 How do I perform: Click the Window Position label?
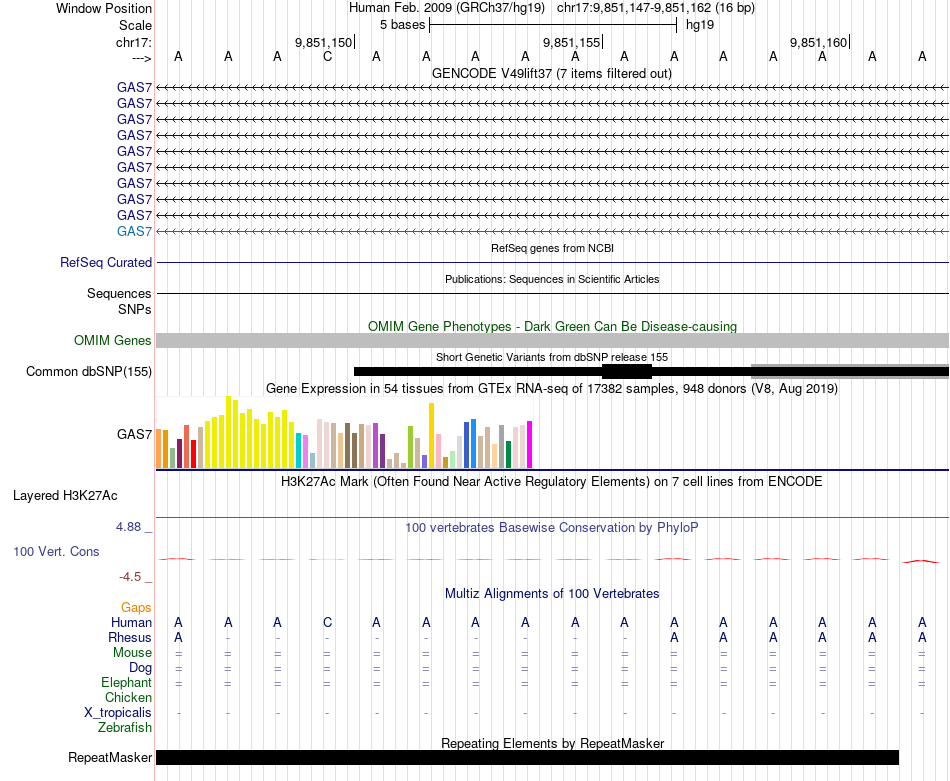click(x=104, y=8)
